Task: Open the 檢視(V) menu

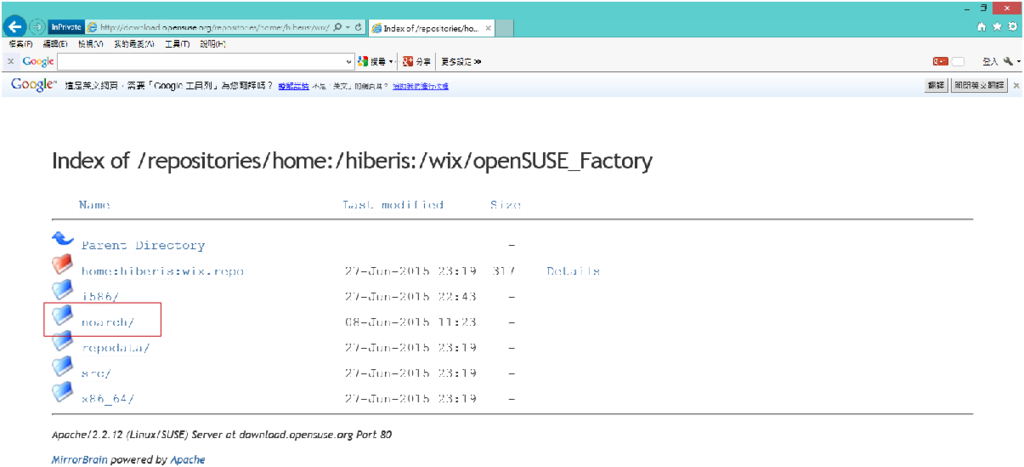Action: point(91,44)
